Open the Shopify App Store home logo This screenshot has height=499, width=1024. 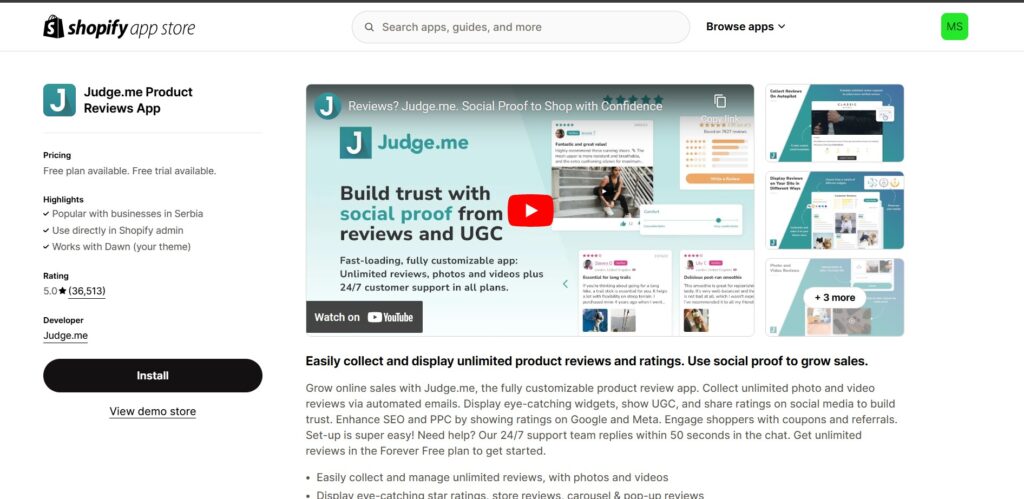tap(119, 27)
